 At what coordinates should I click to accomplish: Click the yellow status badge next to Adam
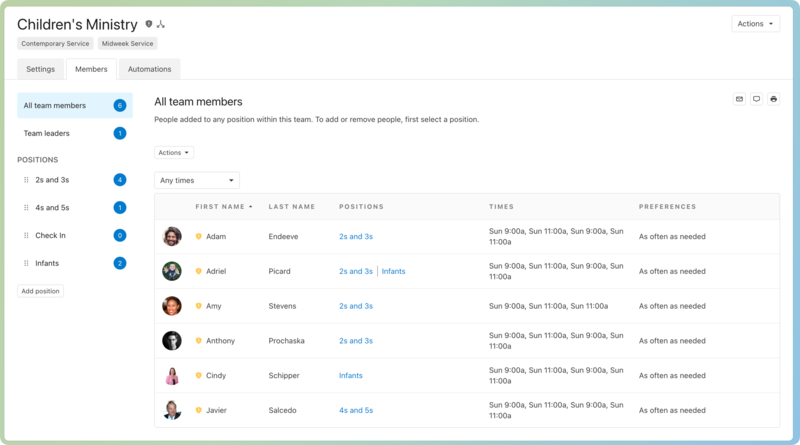[x=198, y=236]
